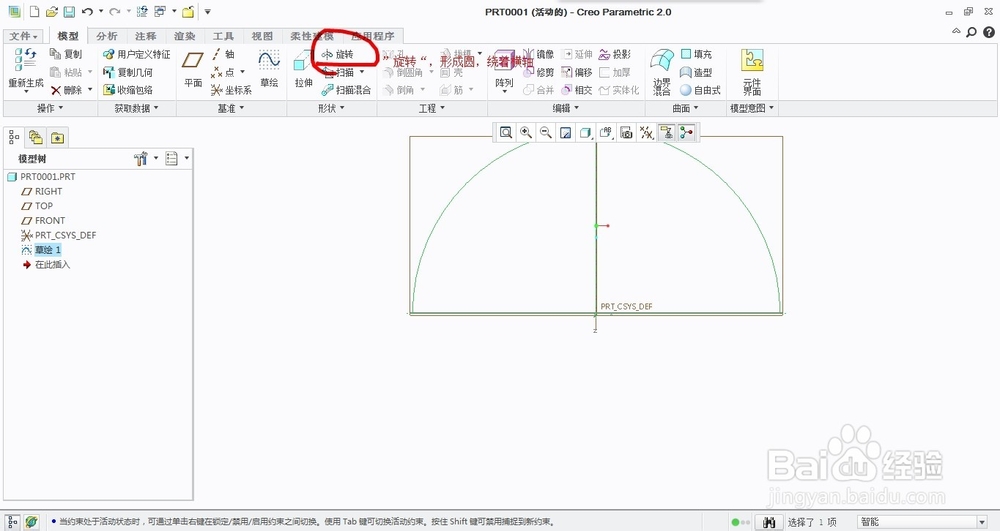Screen dimensions: 1000x531
Task: Open the command search magnifier
Action: (x=971, y=32)
